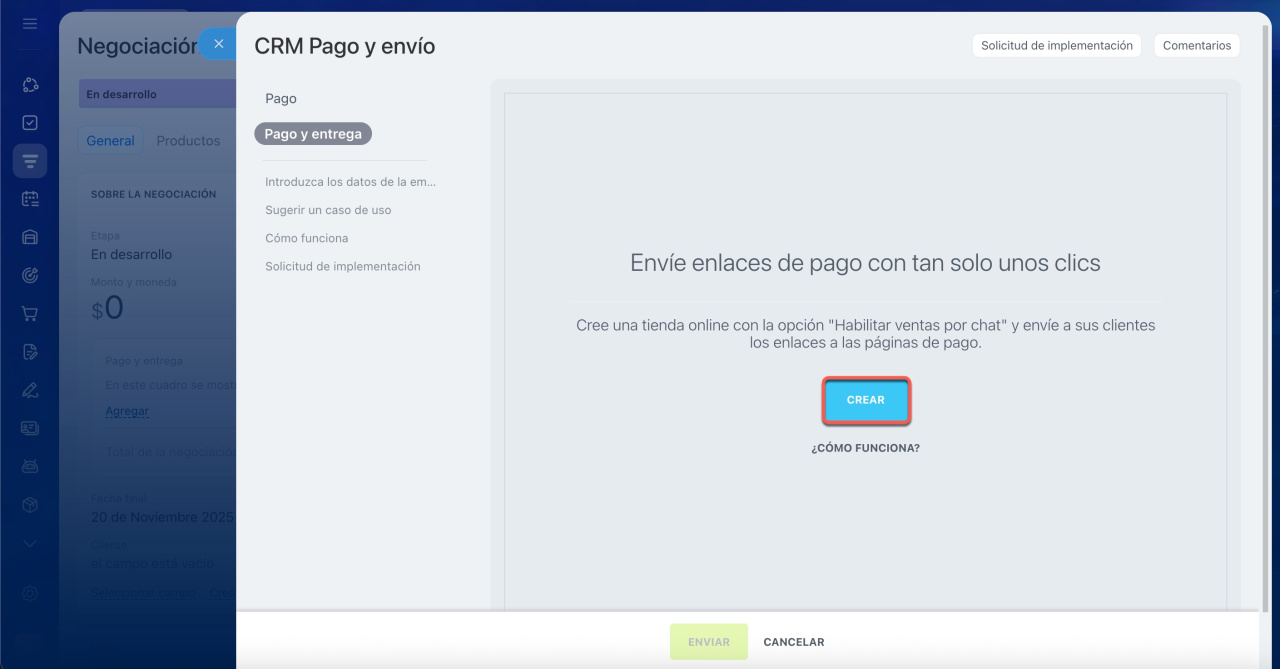
Task: Open the Calendar icon in sidebar
Action: point(30,199)
